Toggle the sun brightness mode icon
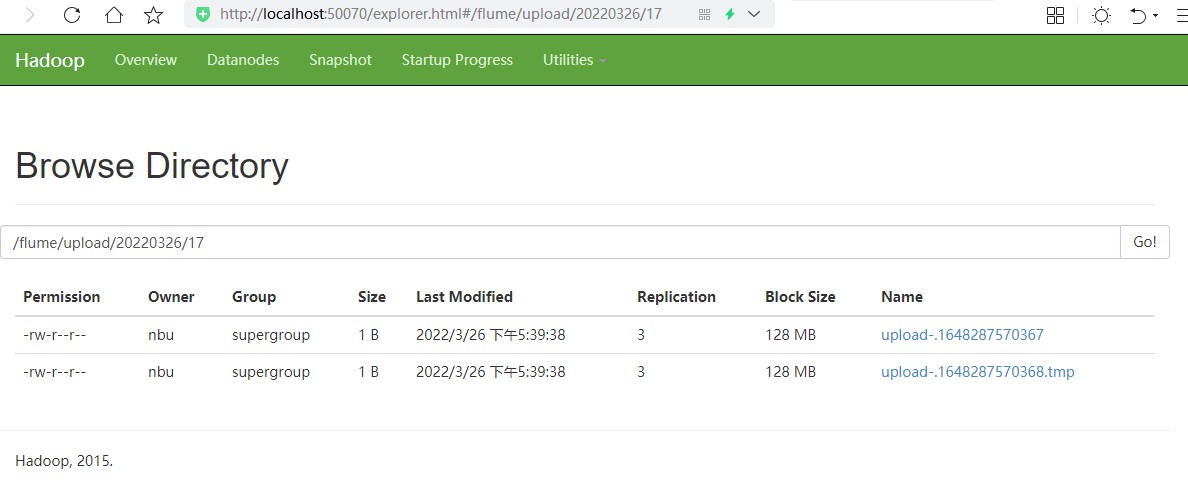 (x=1101, y=15)
